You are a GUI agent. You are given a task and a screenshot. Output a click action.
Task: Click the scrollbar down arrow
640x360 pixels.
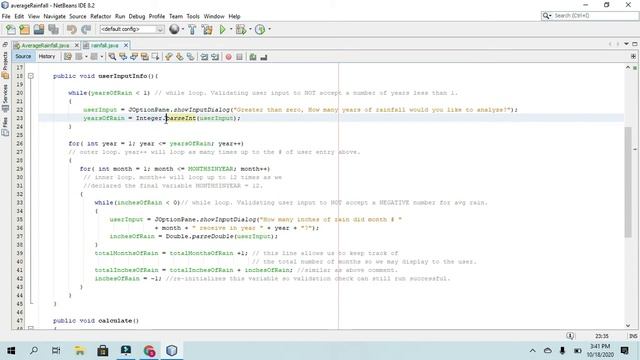click(x=628, y=325)
